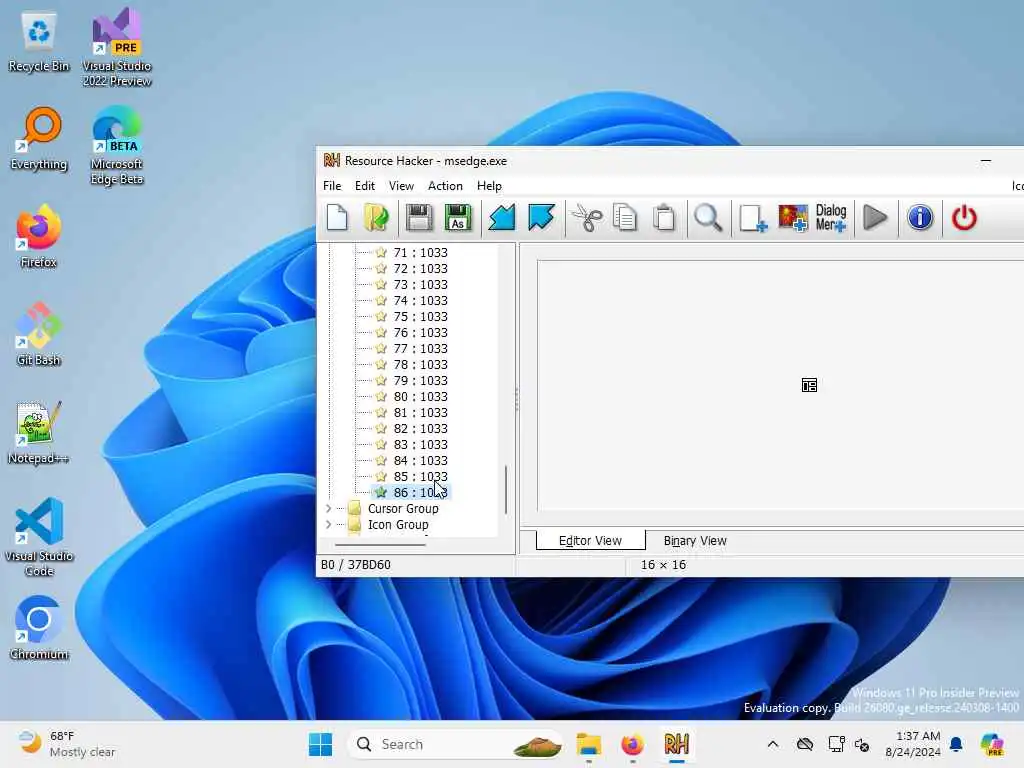Open the Help menu
1024x768 pixels.
(489, 186)
